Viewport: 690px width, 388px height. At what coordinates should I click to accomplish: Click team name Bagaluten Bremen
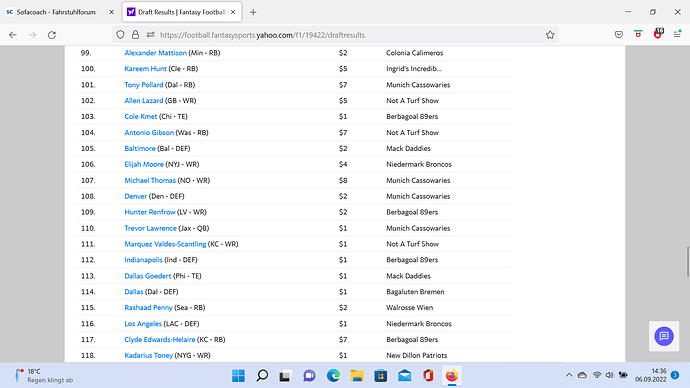click(415, 292)
